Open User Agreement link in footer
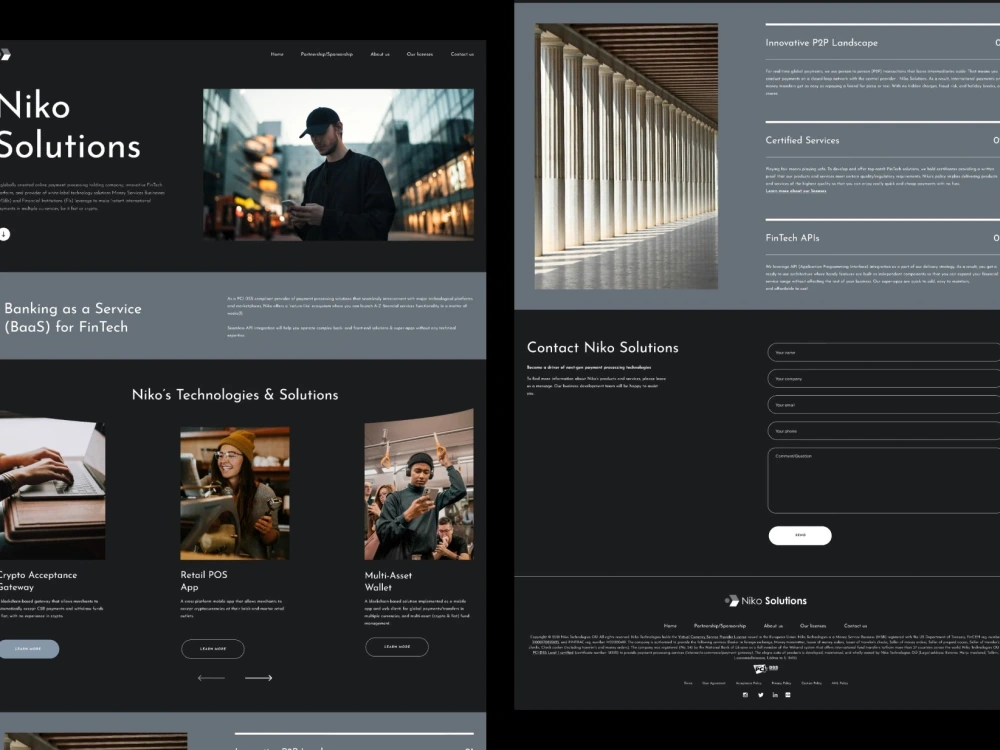The width and height of the screenshot is (1000, 750). (714, 683)
